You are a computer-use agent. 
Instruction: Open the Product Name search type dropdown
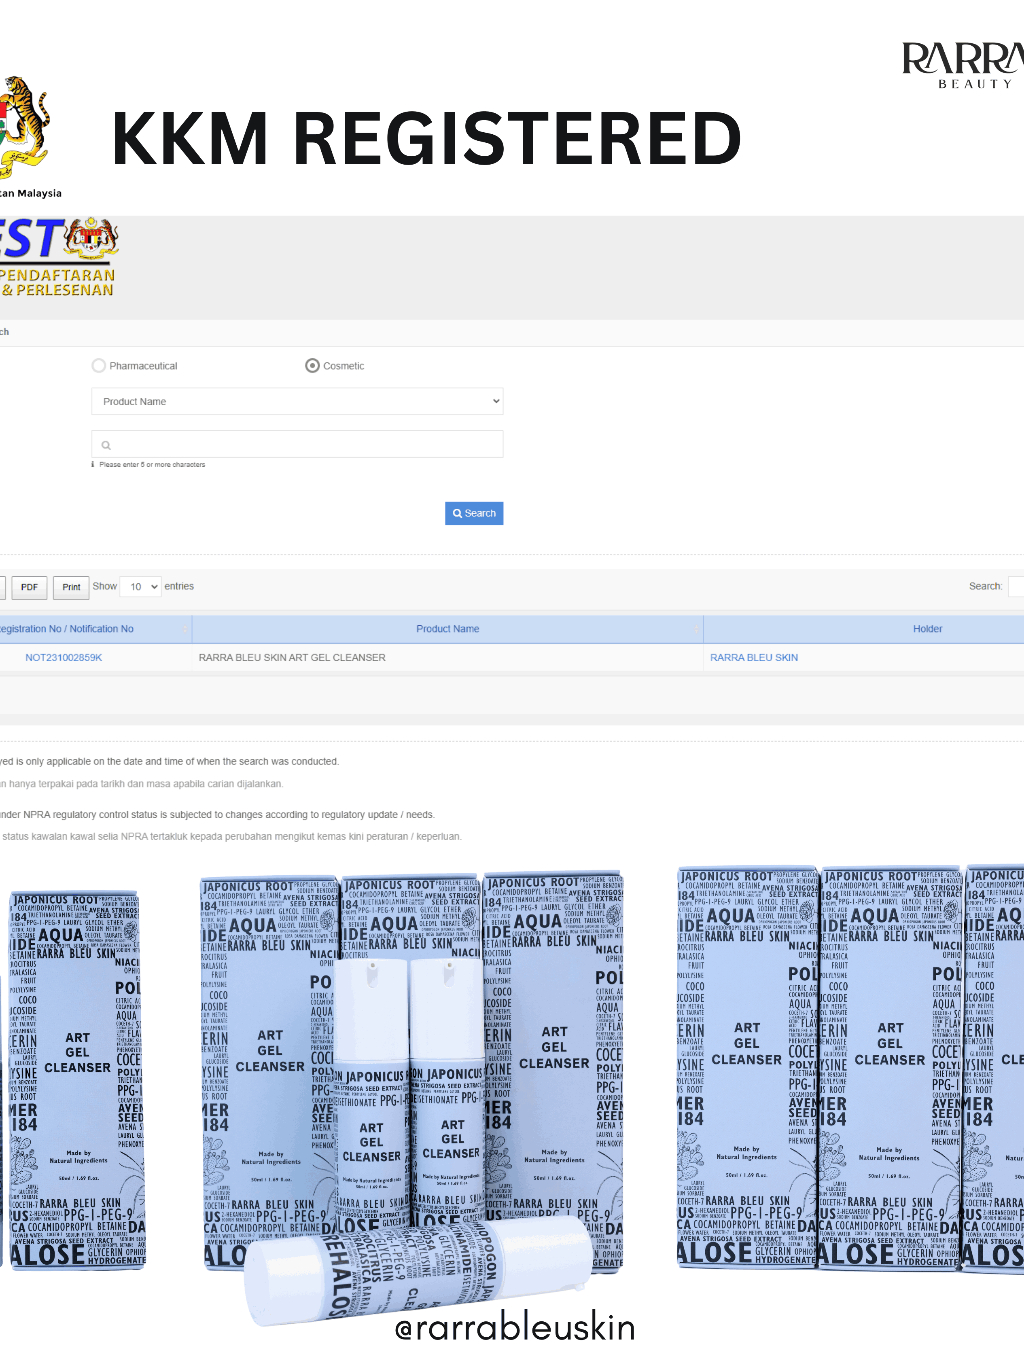[296, 402]
